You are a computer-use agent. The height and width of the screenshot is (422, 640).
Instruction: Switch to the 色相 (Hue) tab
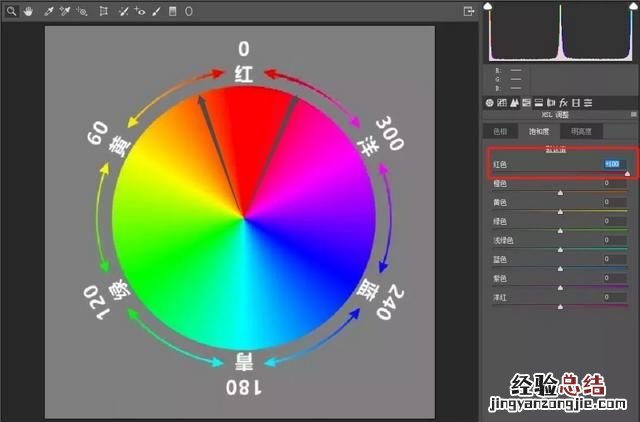pyautogui.click(x=500, y=131)
